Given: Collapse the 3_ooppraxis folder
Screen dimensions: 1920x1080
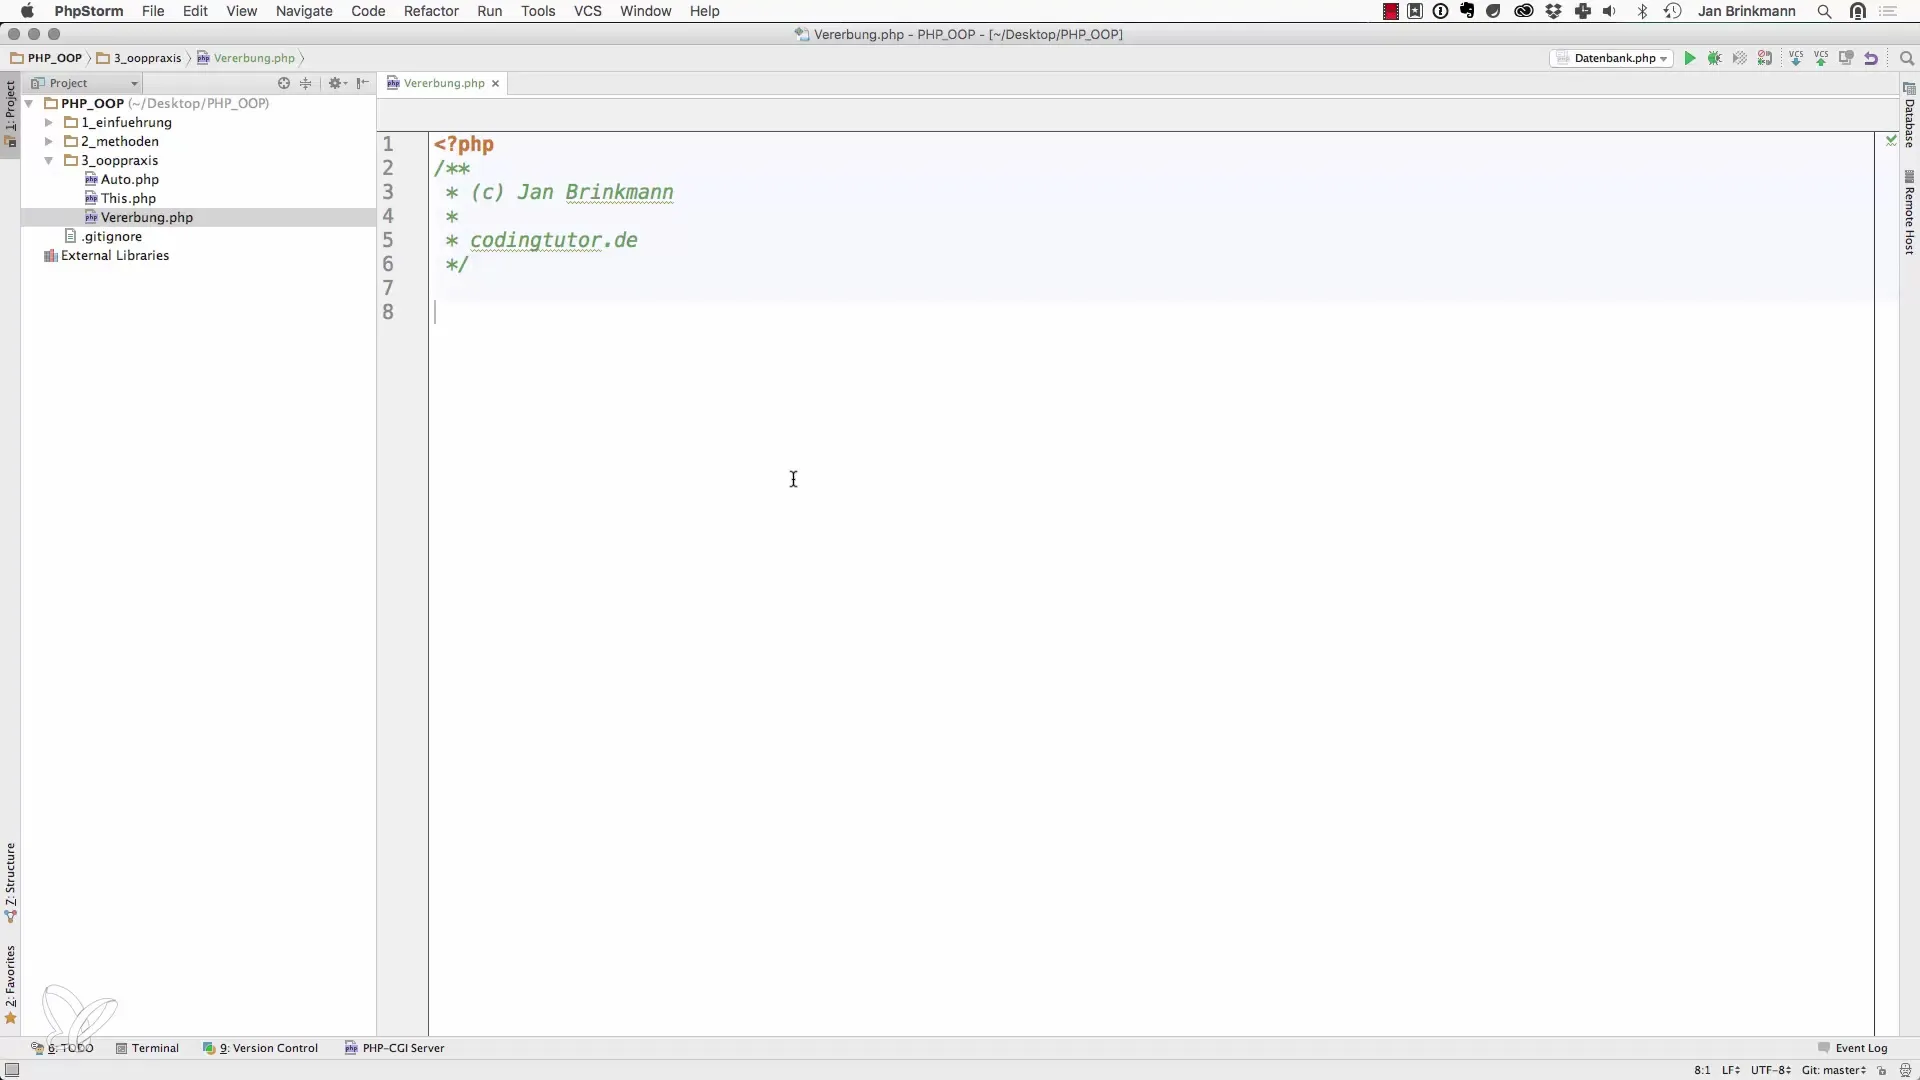Looking at the screenshot, I should (48, 160).
